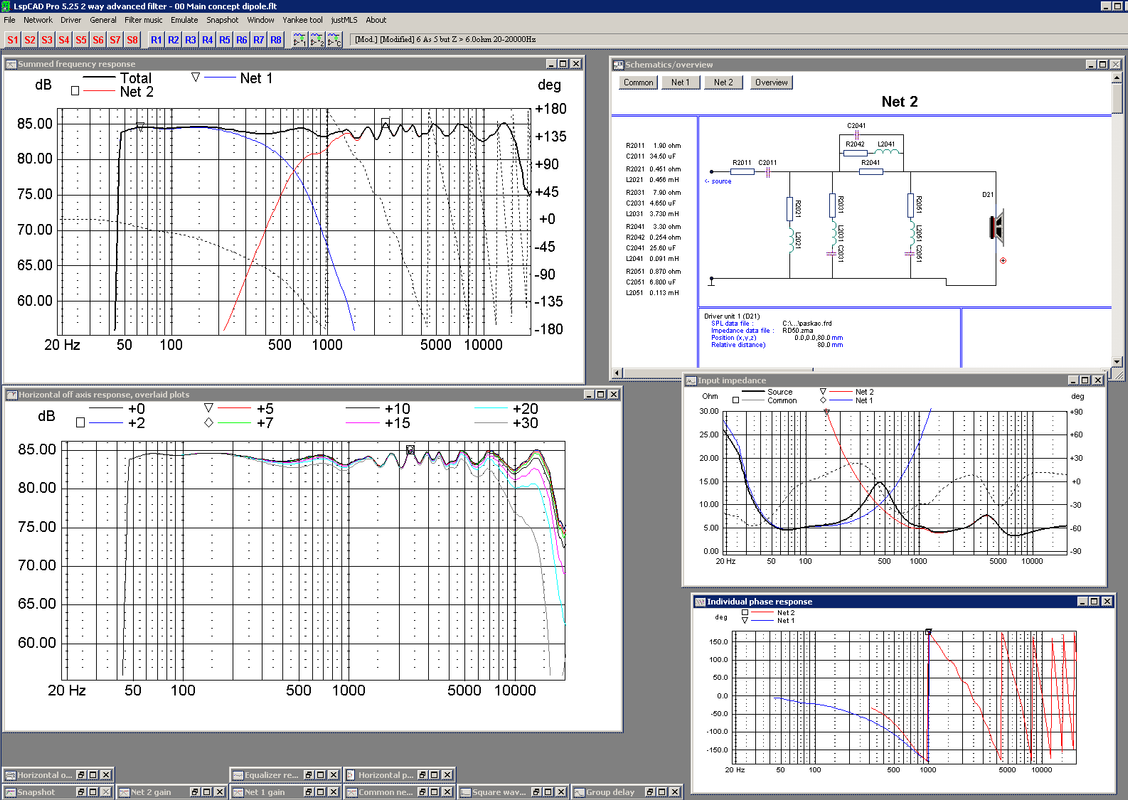Click the Schematics window horizontal scrollbar left arrow
Screen dimensions: 1128x800
617,373
